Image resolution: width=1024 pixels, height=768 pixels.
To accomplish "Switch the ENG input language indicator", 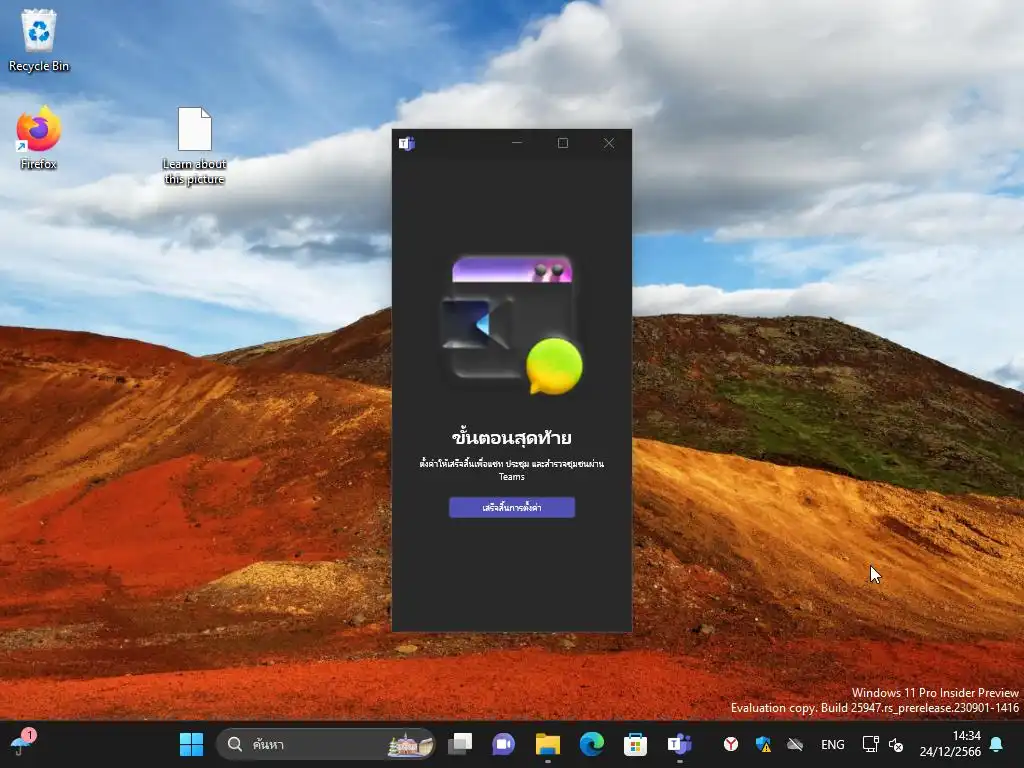I will click(833, 744).
